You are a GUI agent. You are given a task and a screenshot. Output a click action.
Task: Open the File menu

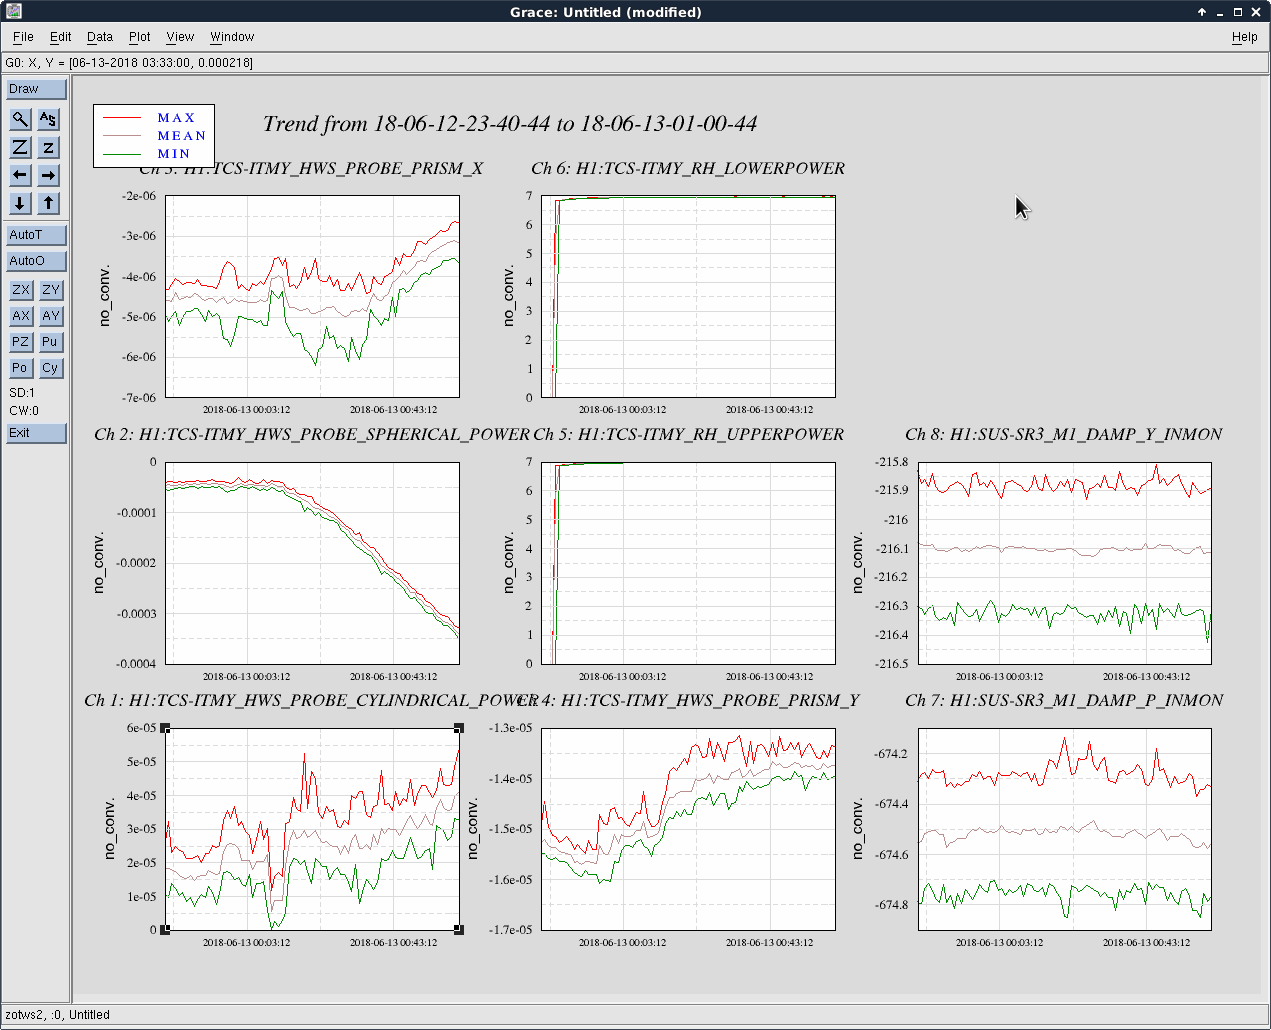[23, 37]
